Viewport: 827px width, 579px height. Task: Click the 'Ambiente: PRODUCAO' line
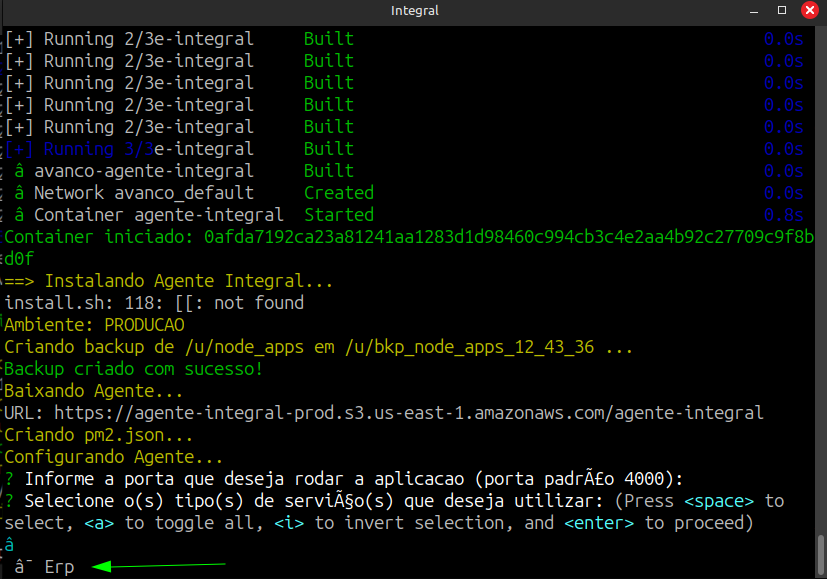[95, 325]
